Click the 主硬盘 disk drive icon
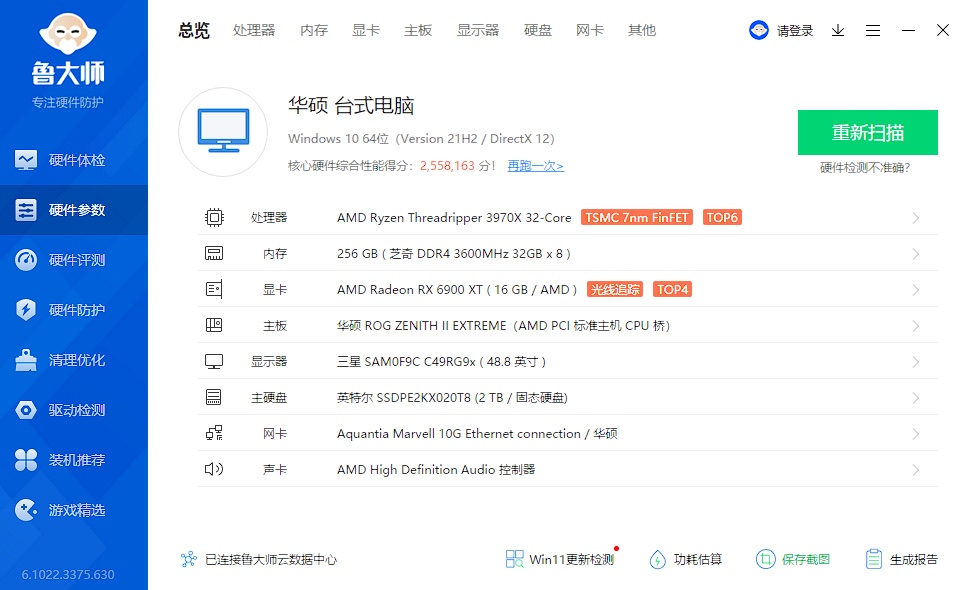 pyautogui.click(x=214, y=397)
